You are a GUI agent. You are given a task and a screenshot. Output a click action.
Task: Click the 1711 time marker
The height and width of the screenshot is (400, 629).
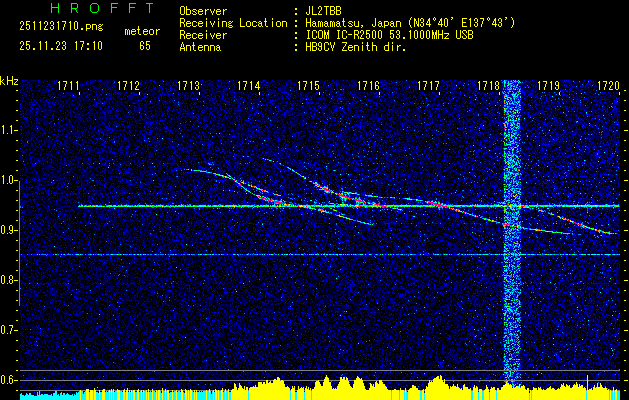pos(69,87)
